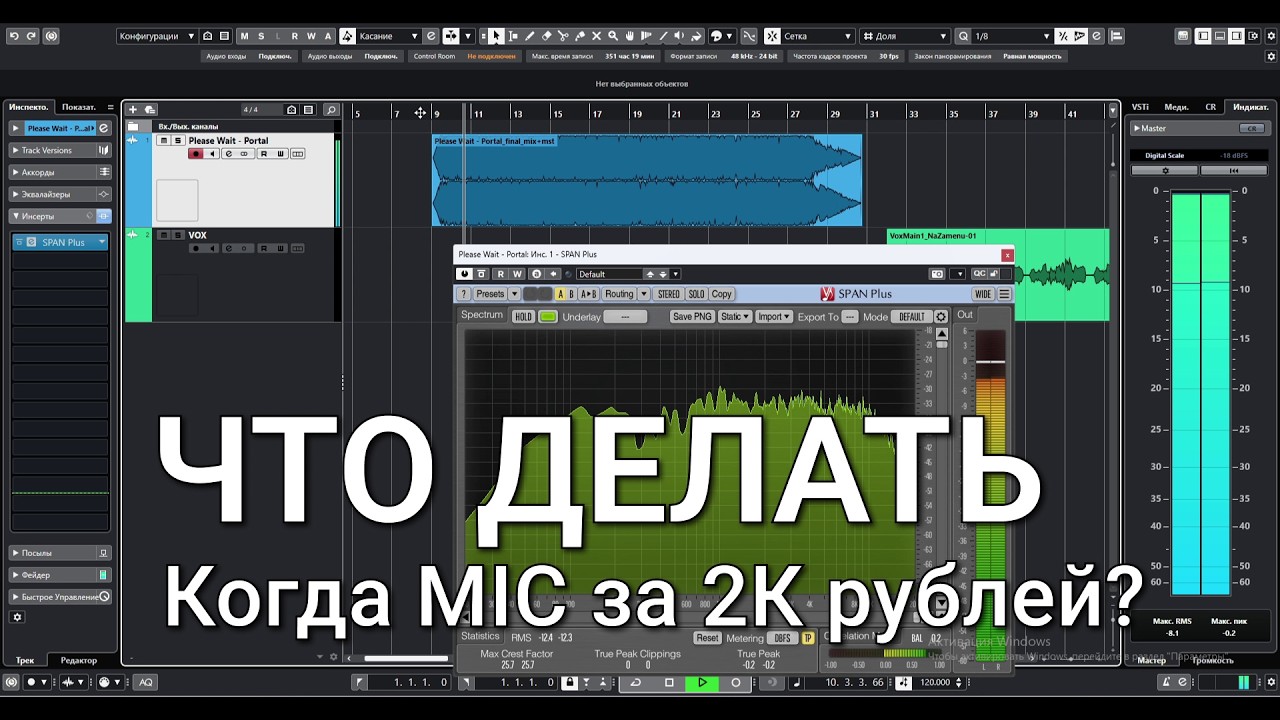Image resolution: width=1280 pixels, height=720 pixels.
Task: Choose the Zoom magnifier tool
Action: [613, 36]
